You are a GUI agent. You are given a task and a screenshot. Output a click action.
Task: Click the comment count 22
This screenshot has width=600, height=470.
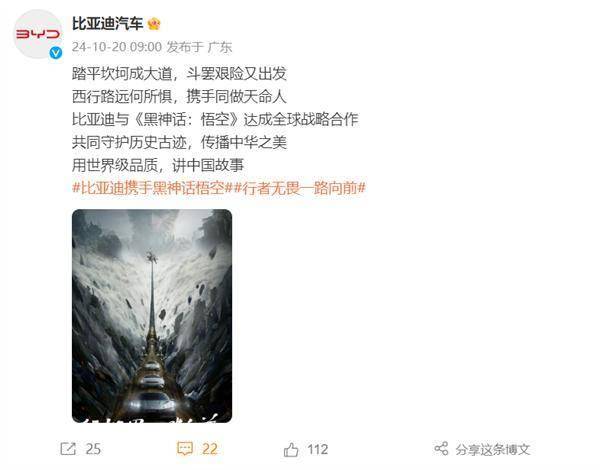point(210,449)
